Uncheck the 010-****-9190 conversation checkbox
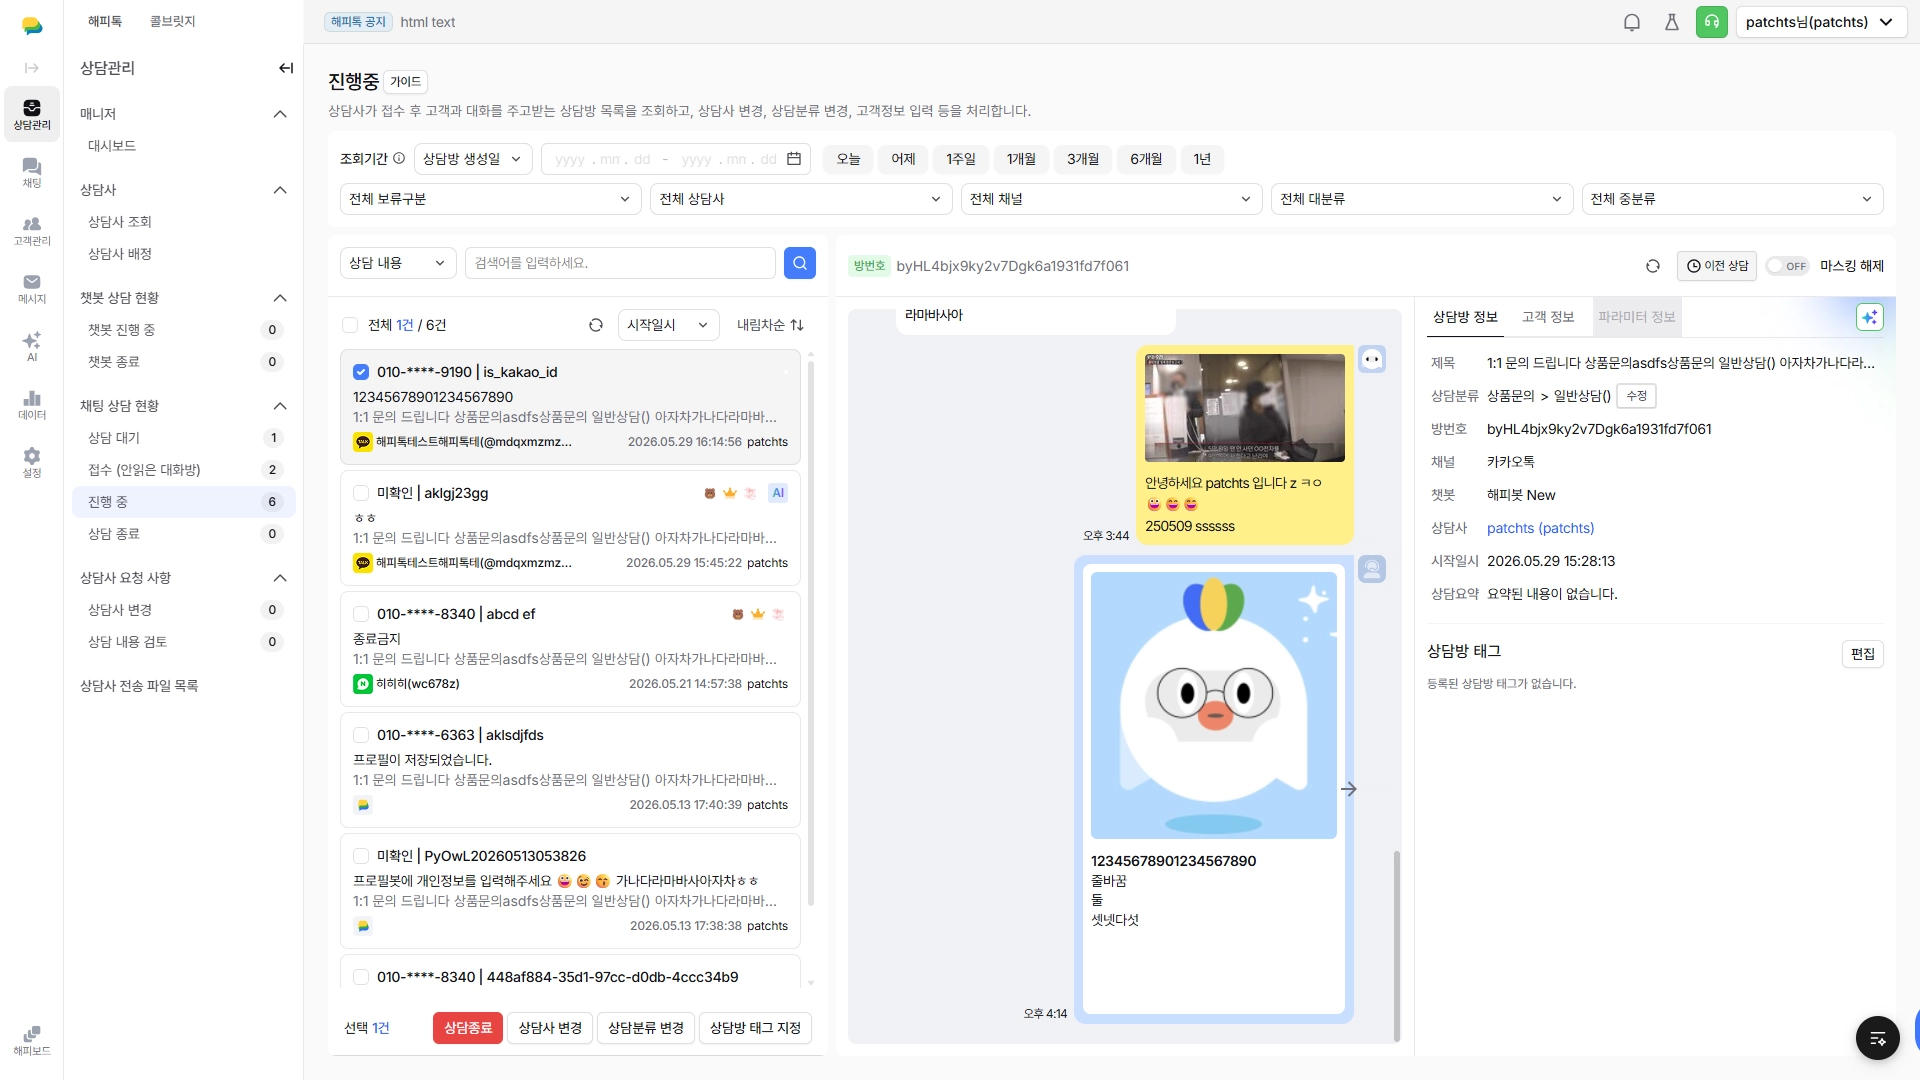Image resolution: width=1920 pixels, height=1080 pixels. pyautogui.click(x=361, y=372)
